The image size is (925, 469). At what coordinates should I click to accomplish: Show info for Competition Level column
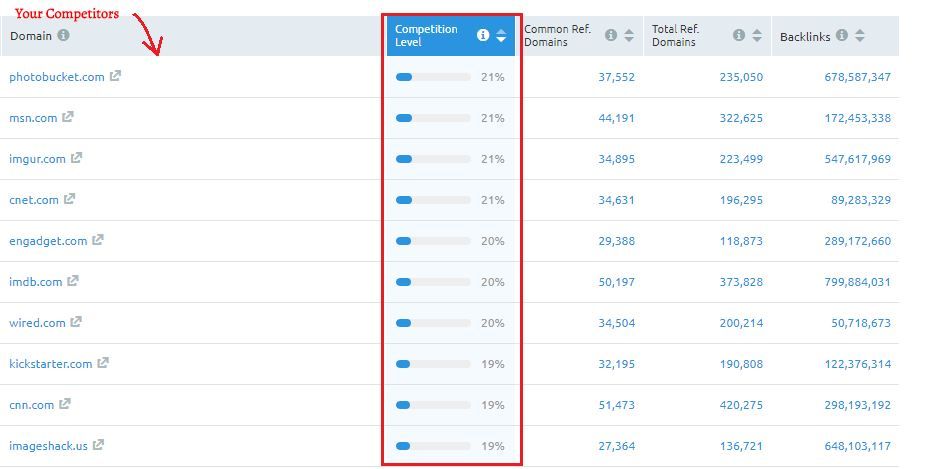tap(483, 35)
